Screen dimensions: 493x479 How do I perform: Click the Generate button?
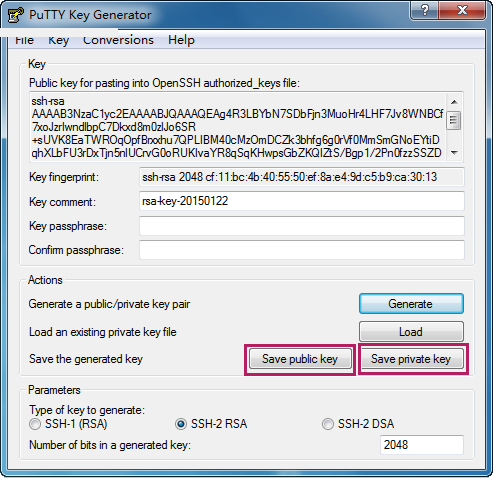click(411, 304)
